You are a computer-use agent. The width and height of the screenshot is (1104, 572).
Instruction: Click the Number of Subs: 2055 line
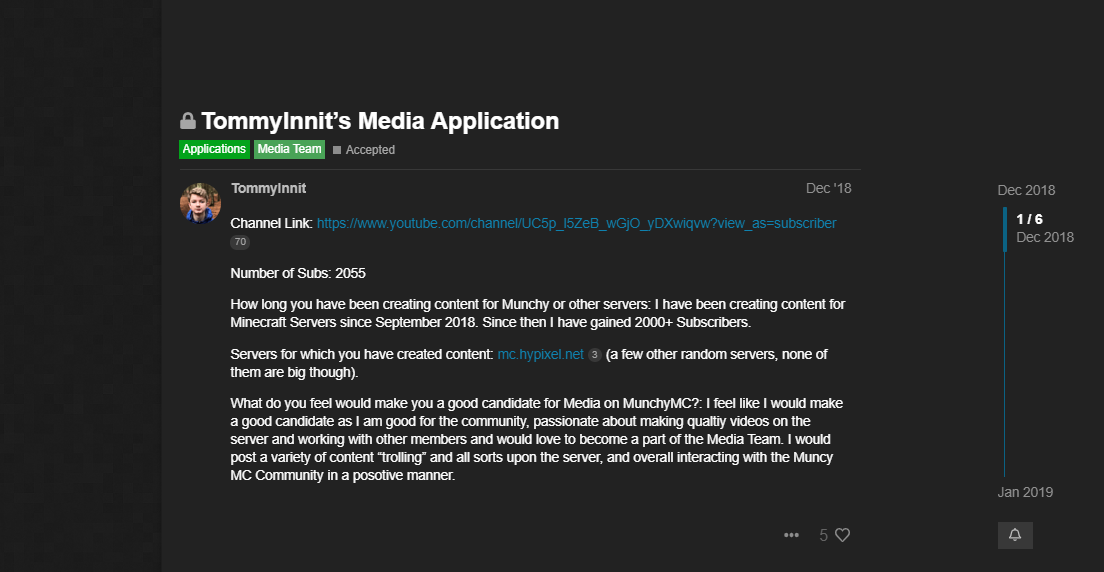click(298, 273)
